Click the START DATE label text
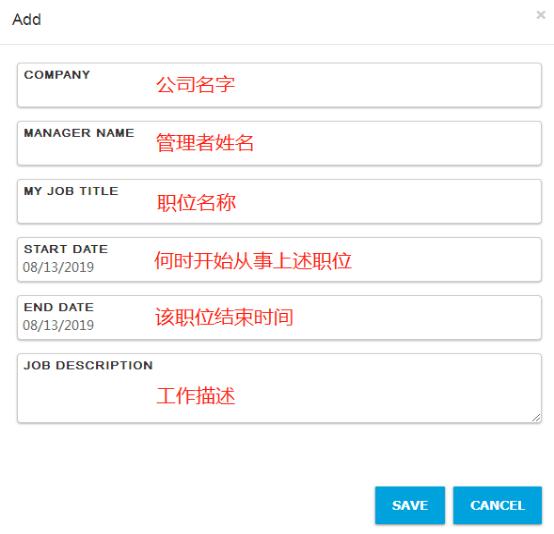 (x=66, y=249)
